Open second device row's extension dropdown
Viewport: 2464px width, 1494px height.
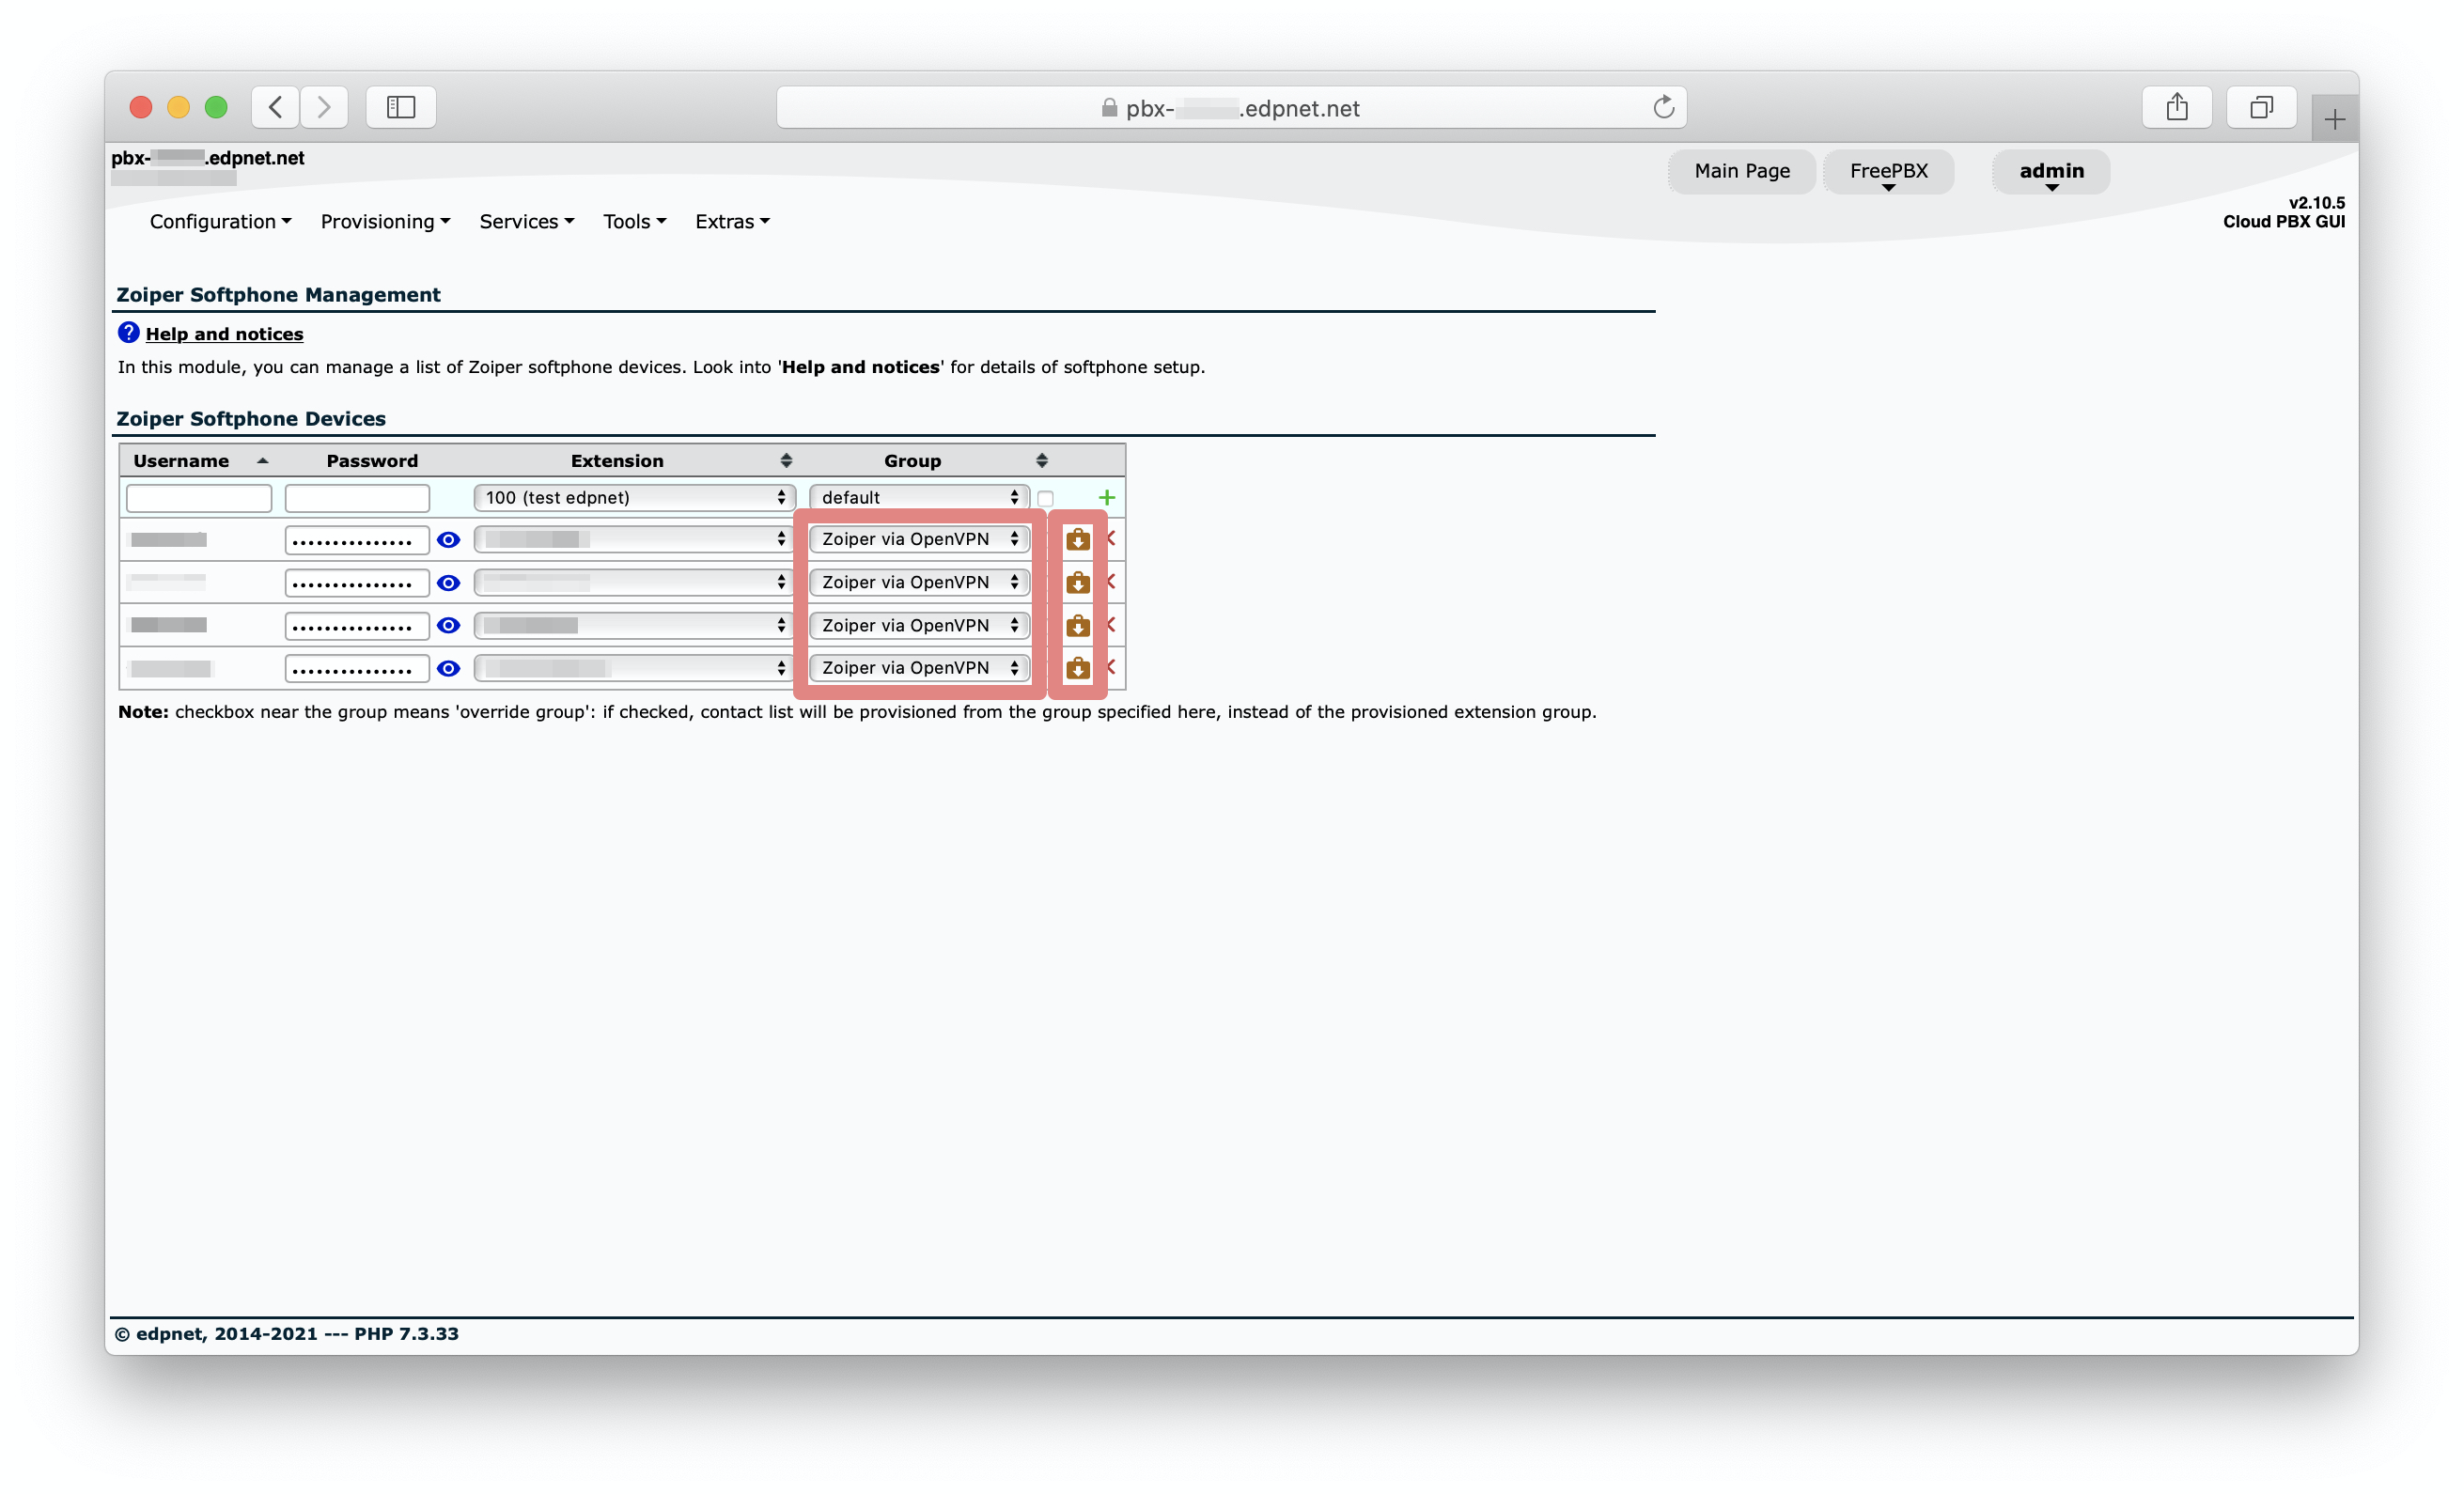634,582
